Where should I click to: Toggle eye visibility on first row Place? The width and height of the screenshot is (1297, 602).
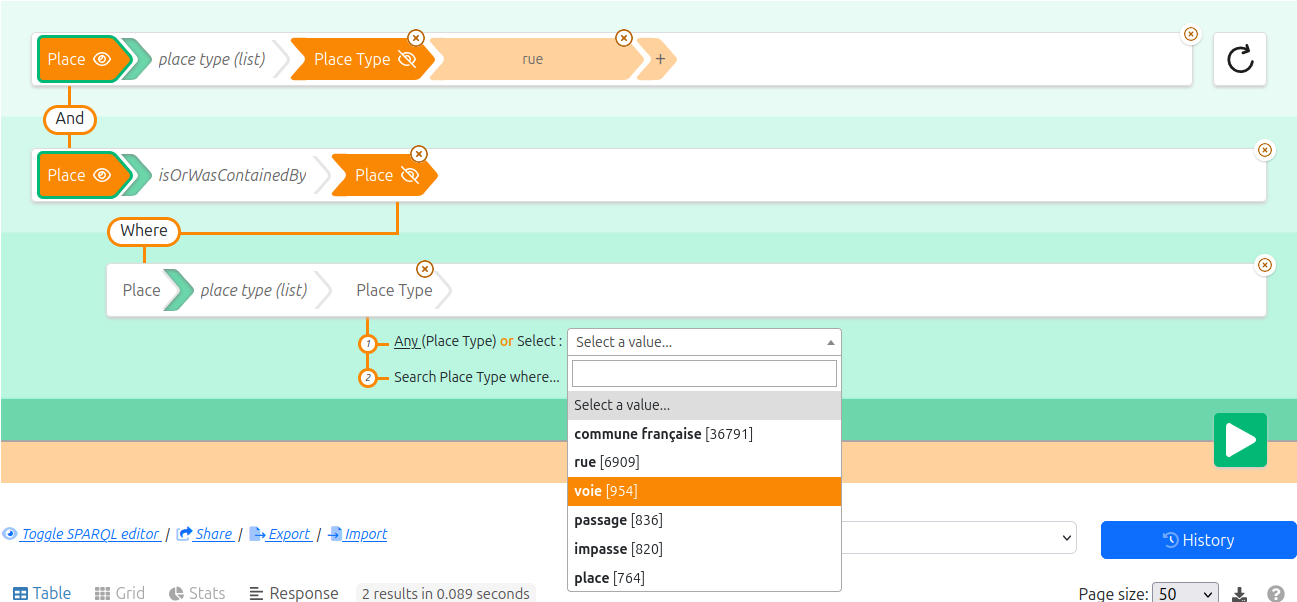pos(101,59)
